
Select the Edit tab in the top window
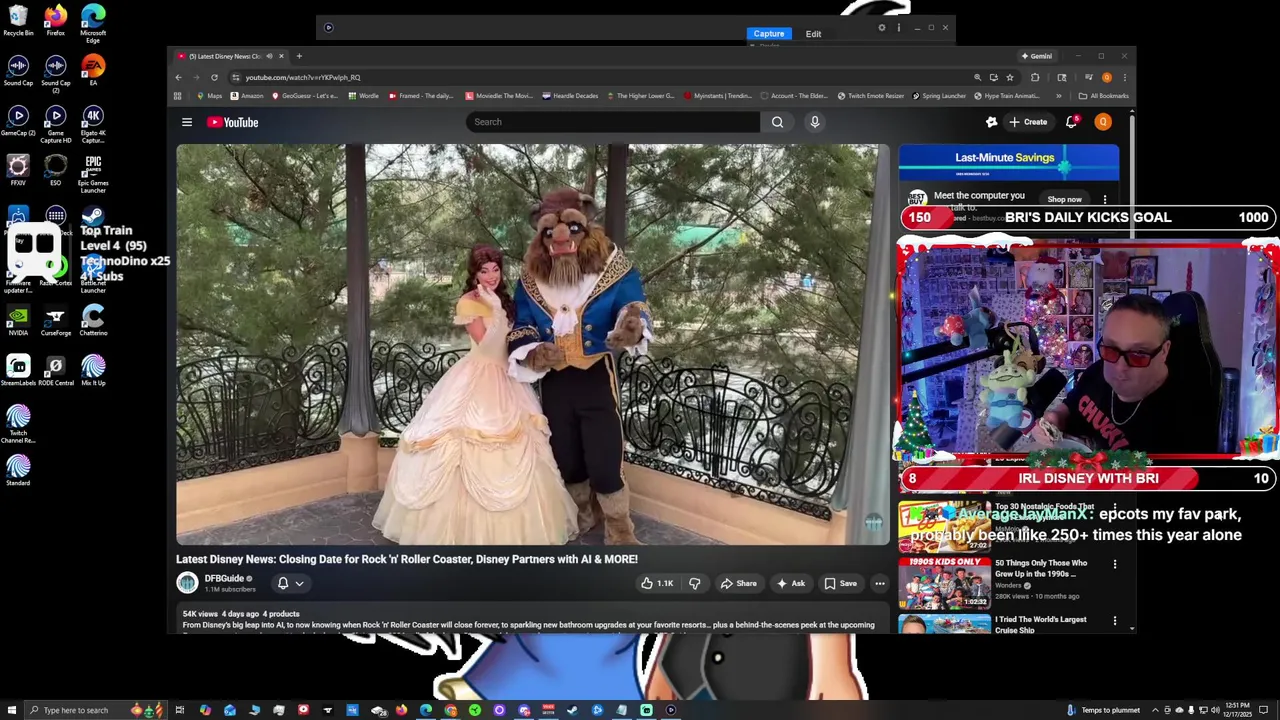813,34
